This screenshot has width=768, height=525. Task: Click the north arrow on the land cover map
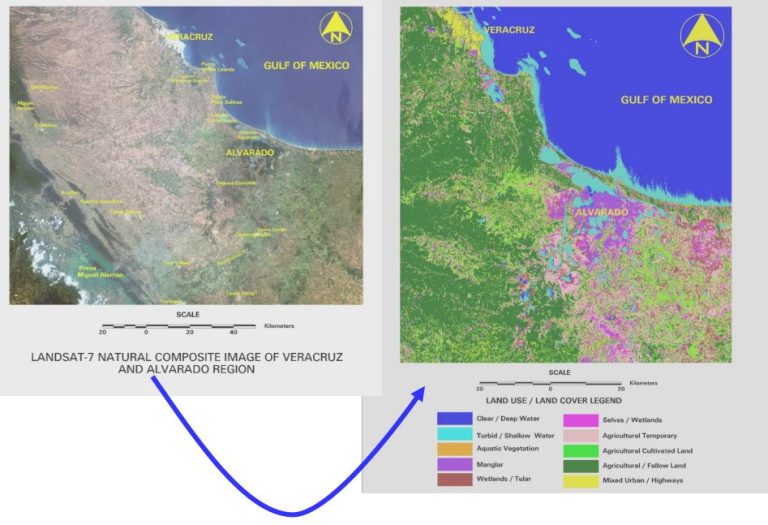point(703,35)
